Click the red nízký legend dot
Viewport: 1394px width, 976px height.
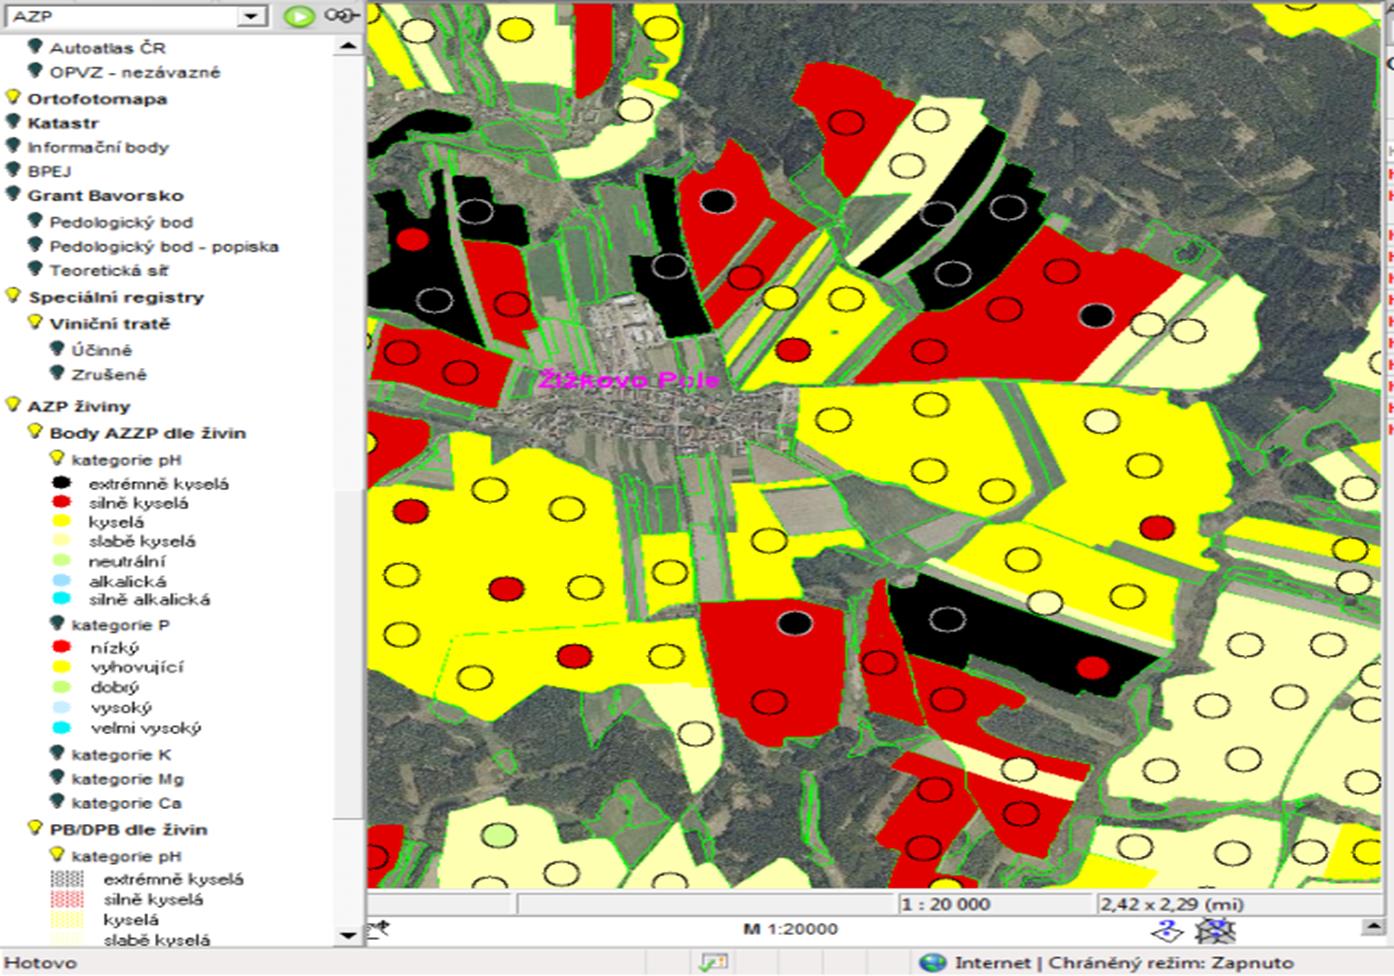pyautogui.click(x=62, y=647)
